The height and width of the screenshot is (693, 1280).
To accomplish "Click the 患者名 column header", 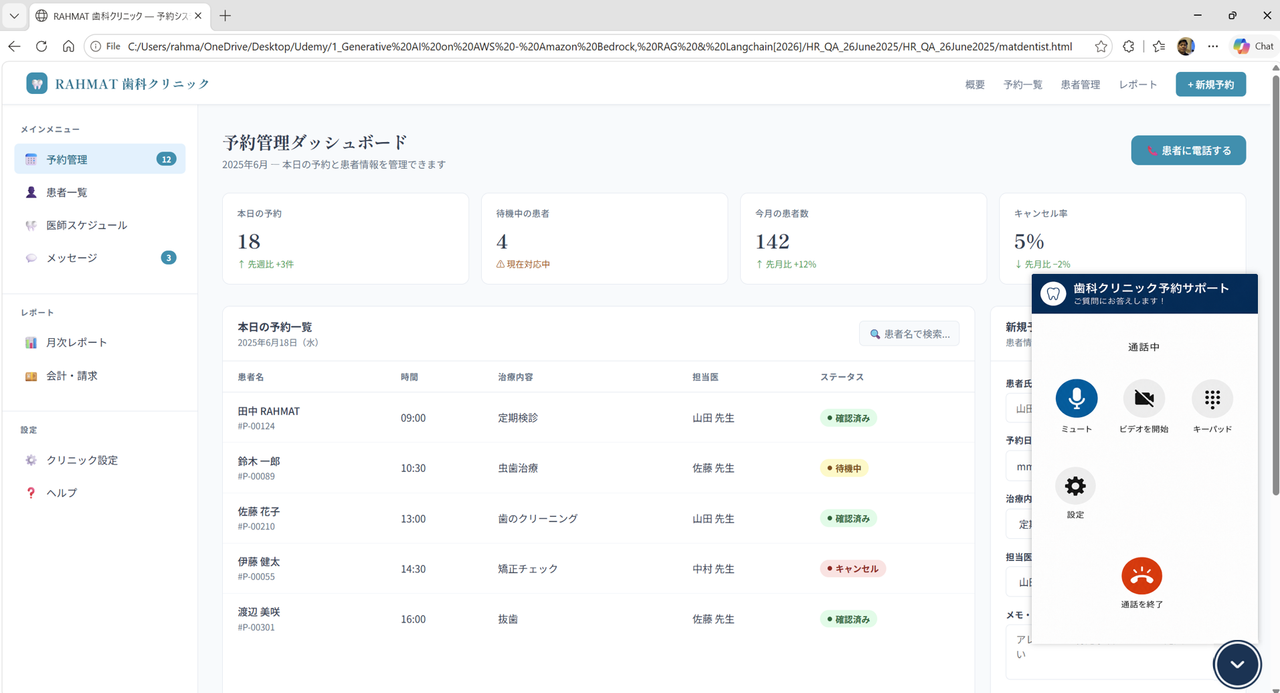I will 251,377.
